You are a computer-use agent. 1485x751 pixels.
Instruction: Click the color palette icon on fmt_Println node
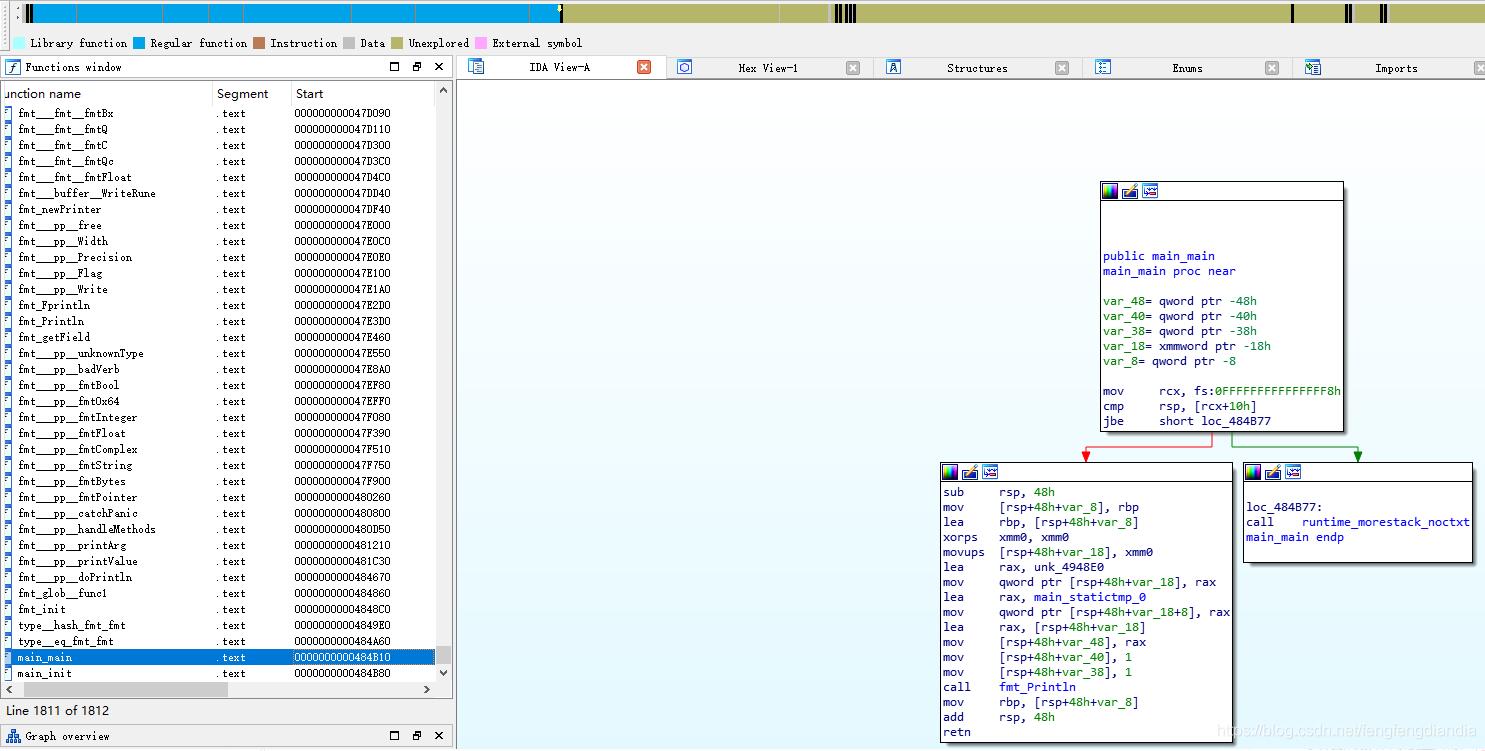pyautogui.click(x=950, y=472)
